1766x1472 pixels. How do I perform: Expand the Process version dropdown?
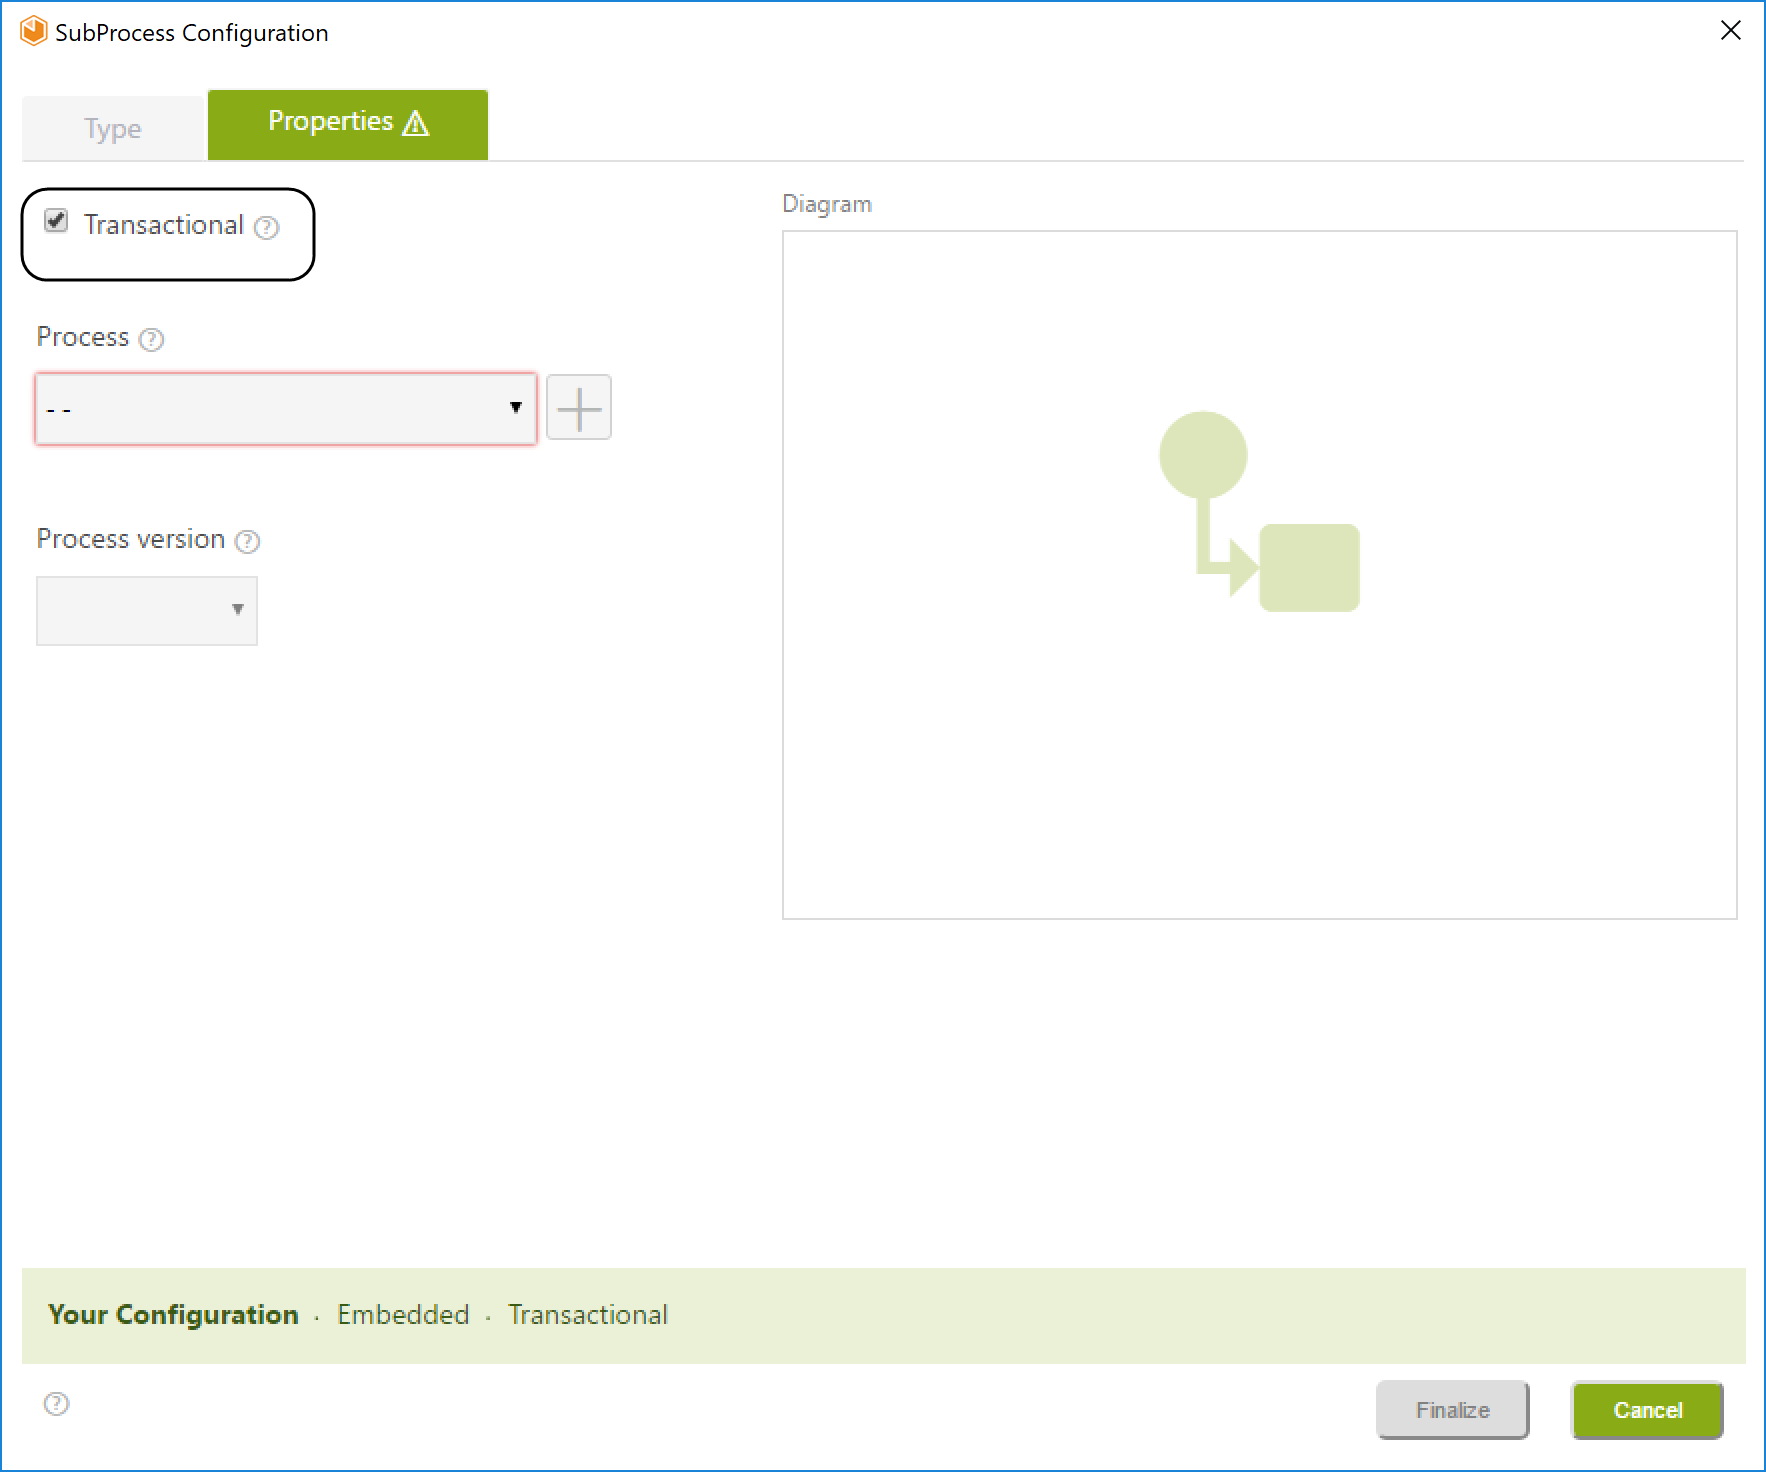click(147, 610)
